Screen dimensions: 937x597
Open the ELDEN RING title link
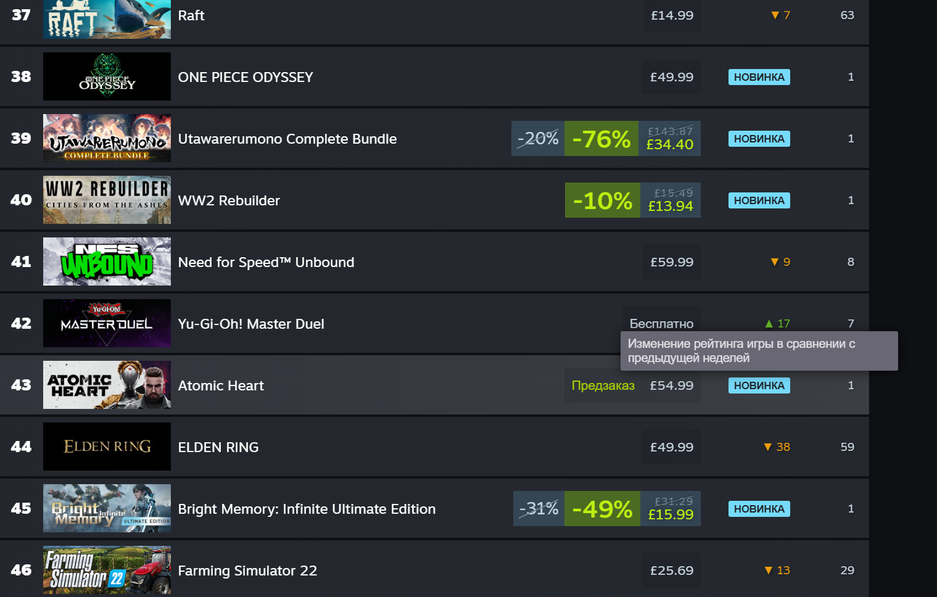(x=218, y=447)
